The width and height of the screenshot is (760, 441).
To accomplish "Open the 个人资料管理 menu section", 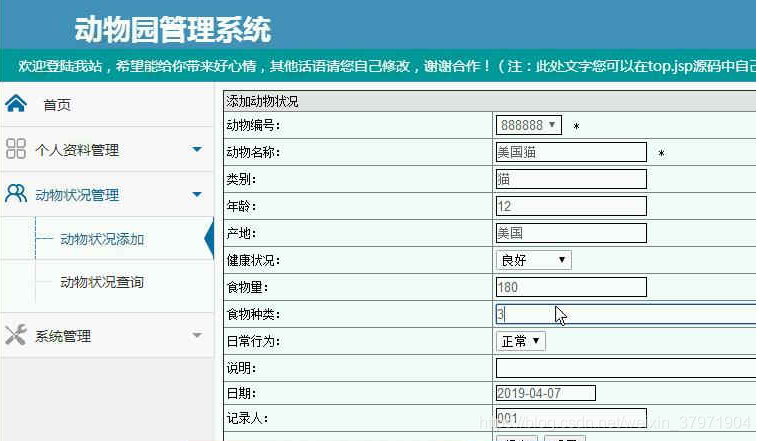I will 77,150.
